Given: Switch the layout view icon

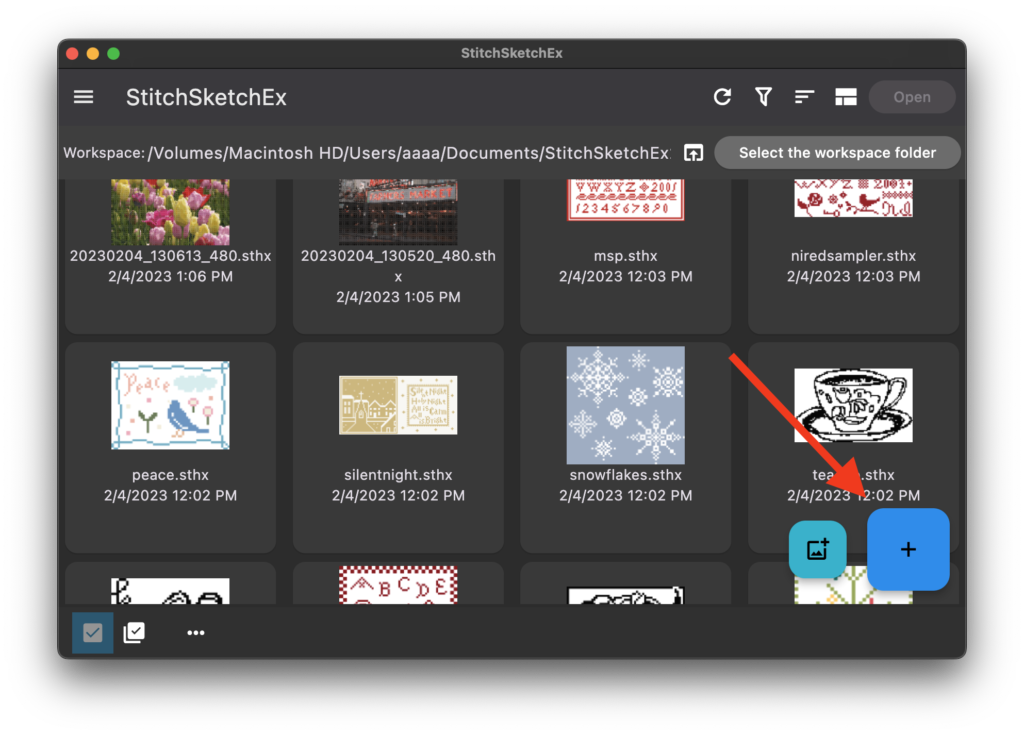Looking at the screenshot, I should 846,97.
